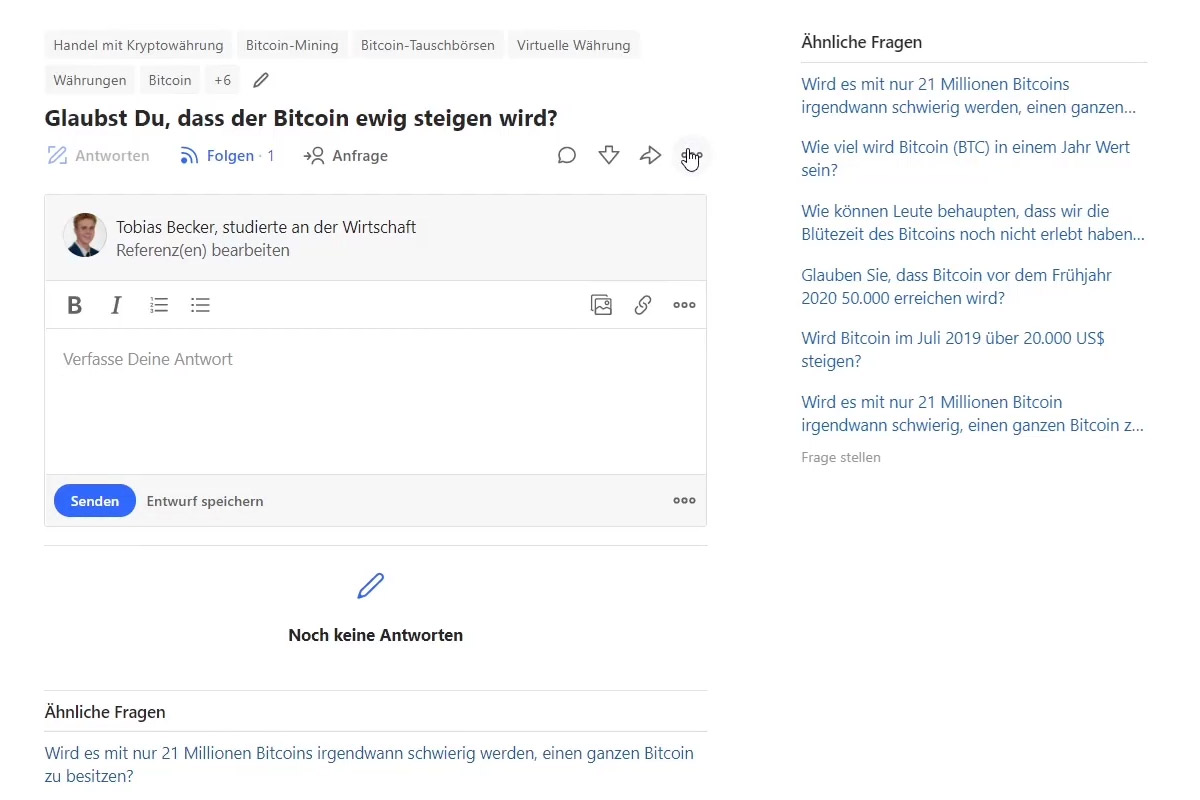Insert an image into the answer
1200x800 pixels.
pos(601,305)
